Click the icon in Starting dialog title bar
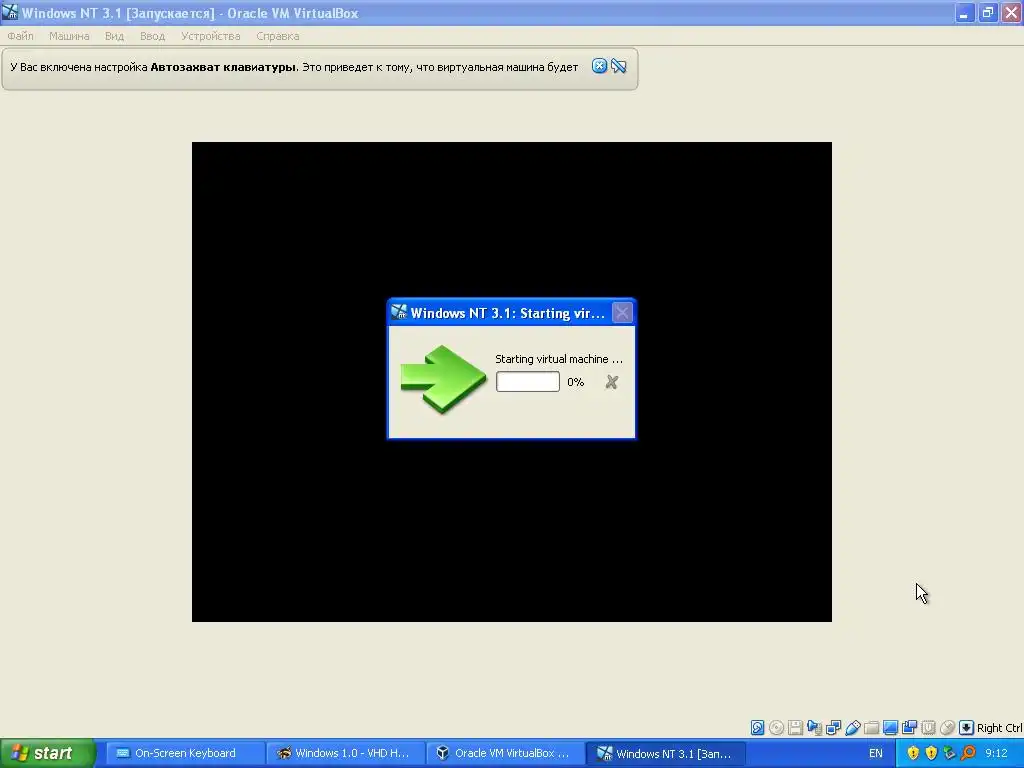The height and width of the screenshot is (768, 1024). [x=398, y=313]
